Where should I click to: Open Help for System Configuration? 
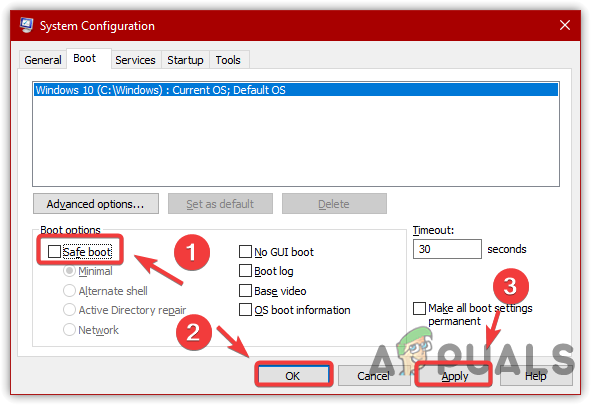coord(536,375)
